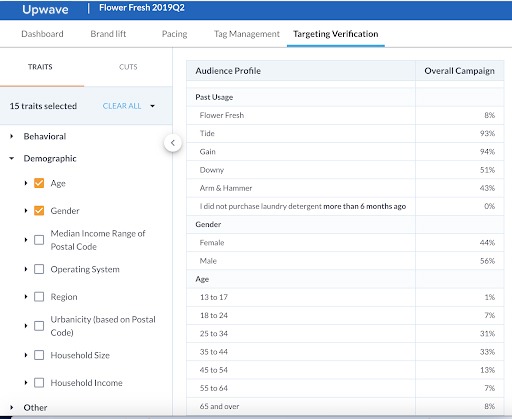The image size is (512, 419).
Task: Click the CLEAR ALL link
Action: coord(122,106)
